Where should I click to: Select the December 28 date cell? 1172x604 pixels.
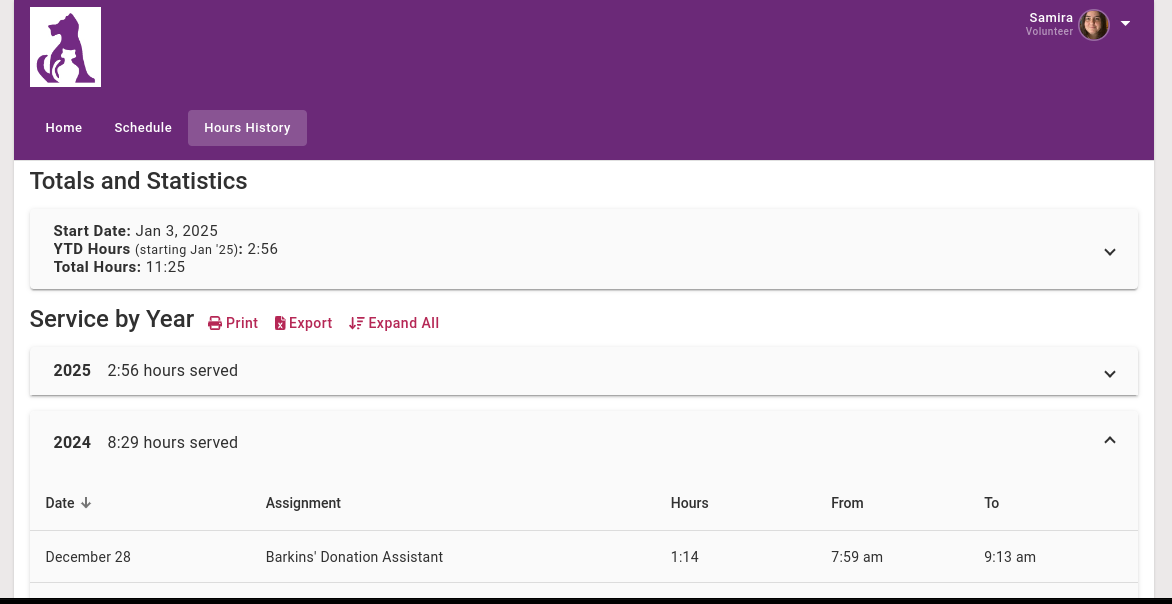pyautogui.click(x=88, y=557)
